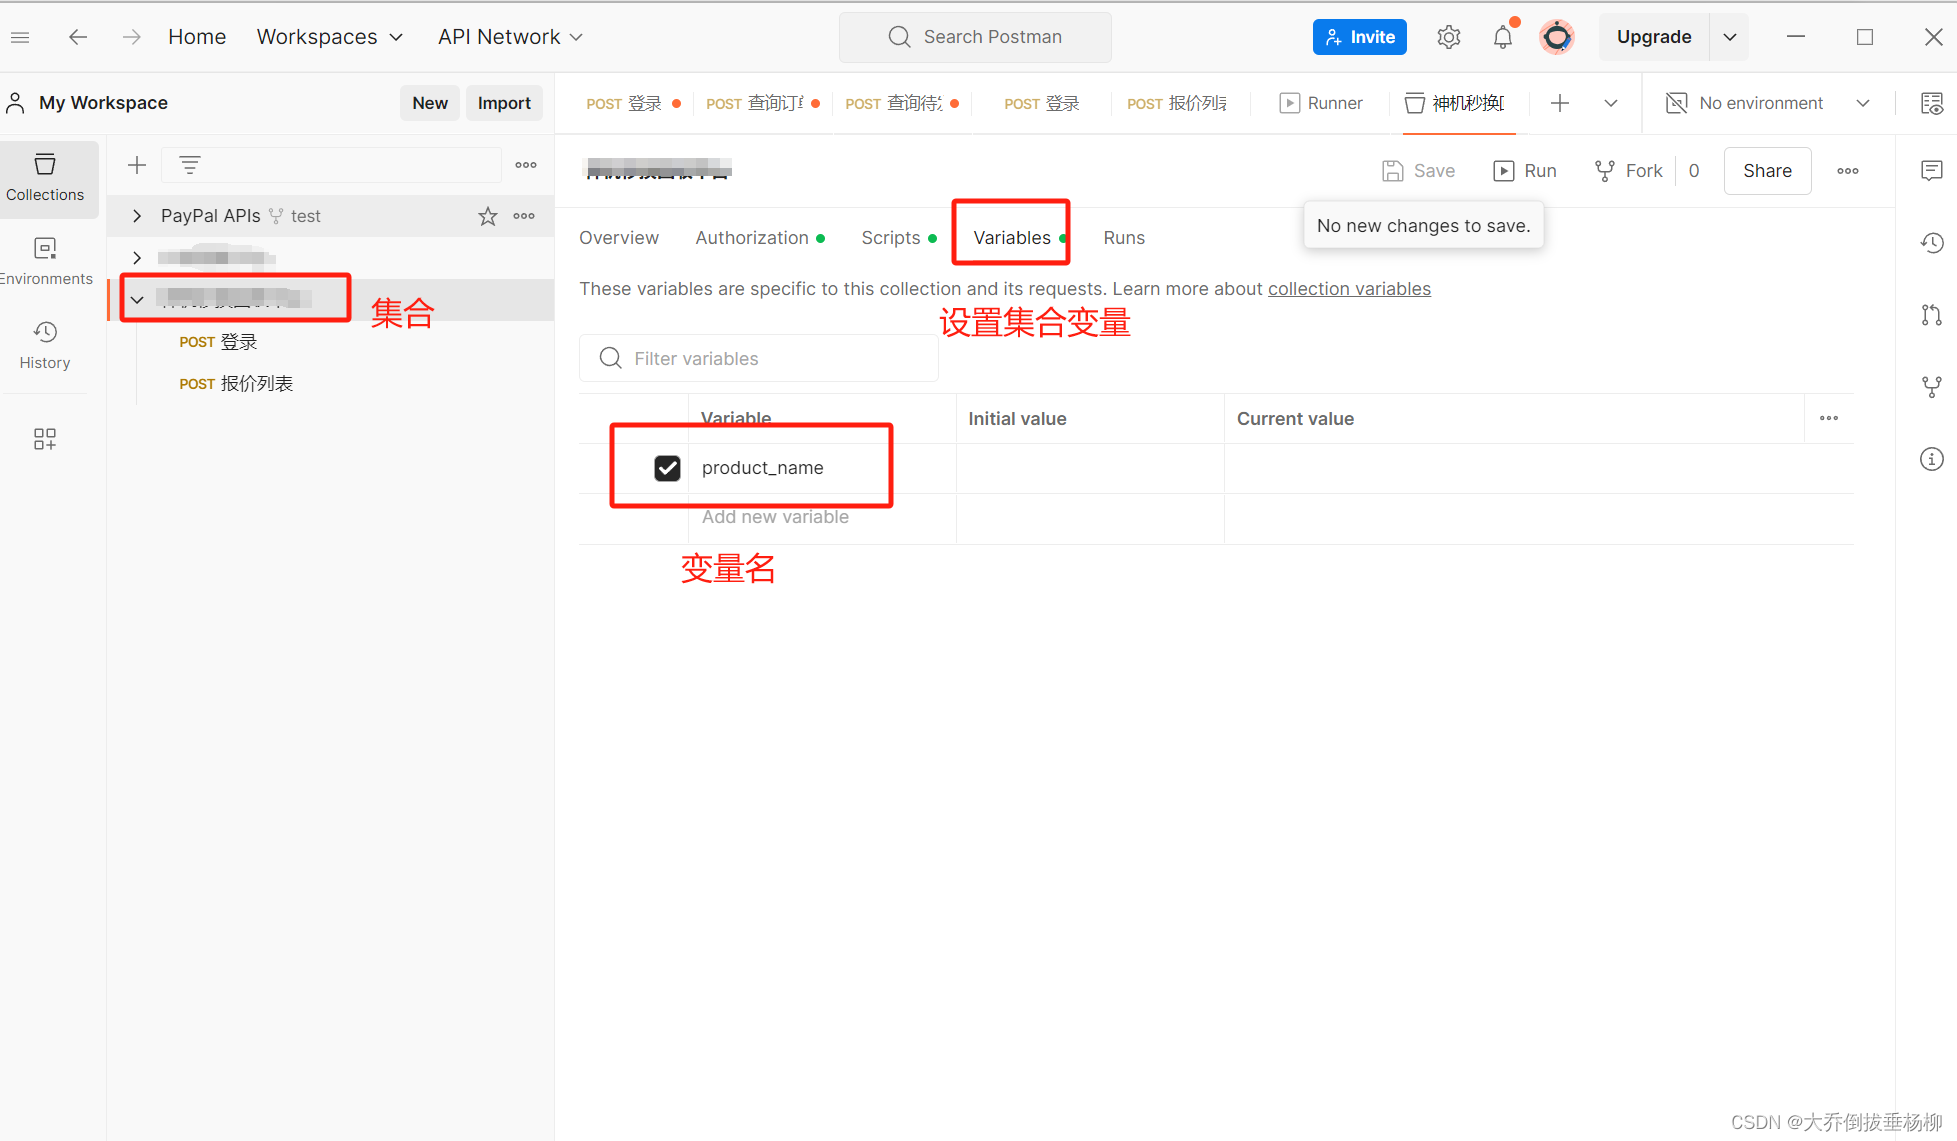
Task: Open the Workspaces dropdown menu
Action: [x=329, y=37]
